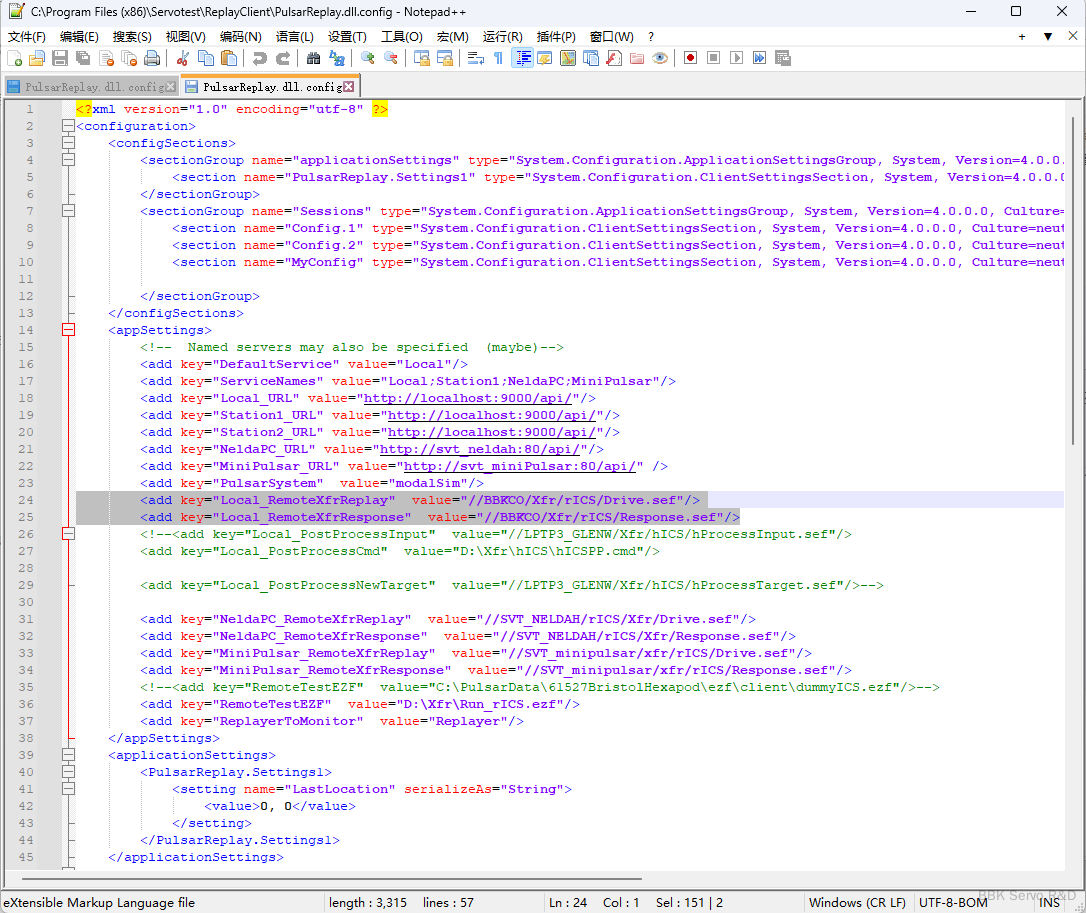Viewport: 1086px width, 913px height.
Task: Collapse the appSettings fold marker on line 14
Action: point(68,330)
